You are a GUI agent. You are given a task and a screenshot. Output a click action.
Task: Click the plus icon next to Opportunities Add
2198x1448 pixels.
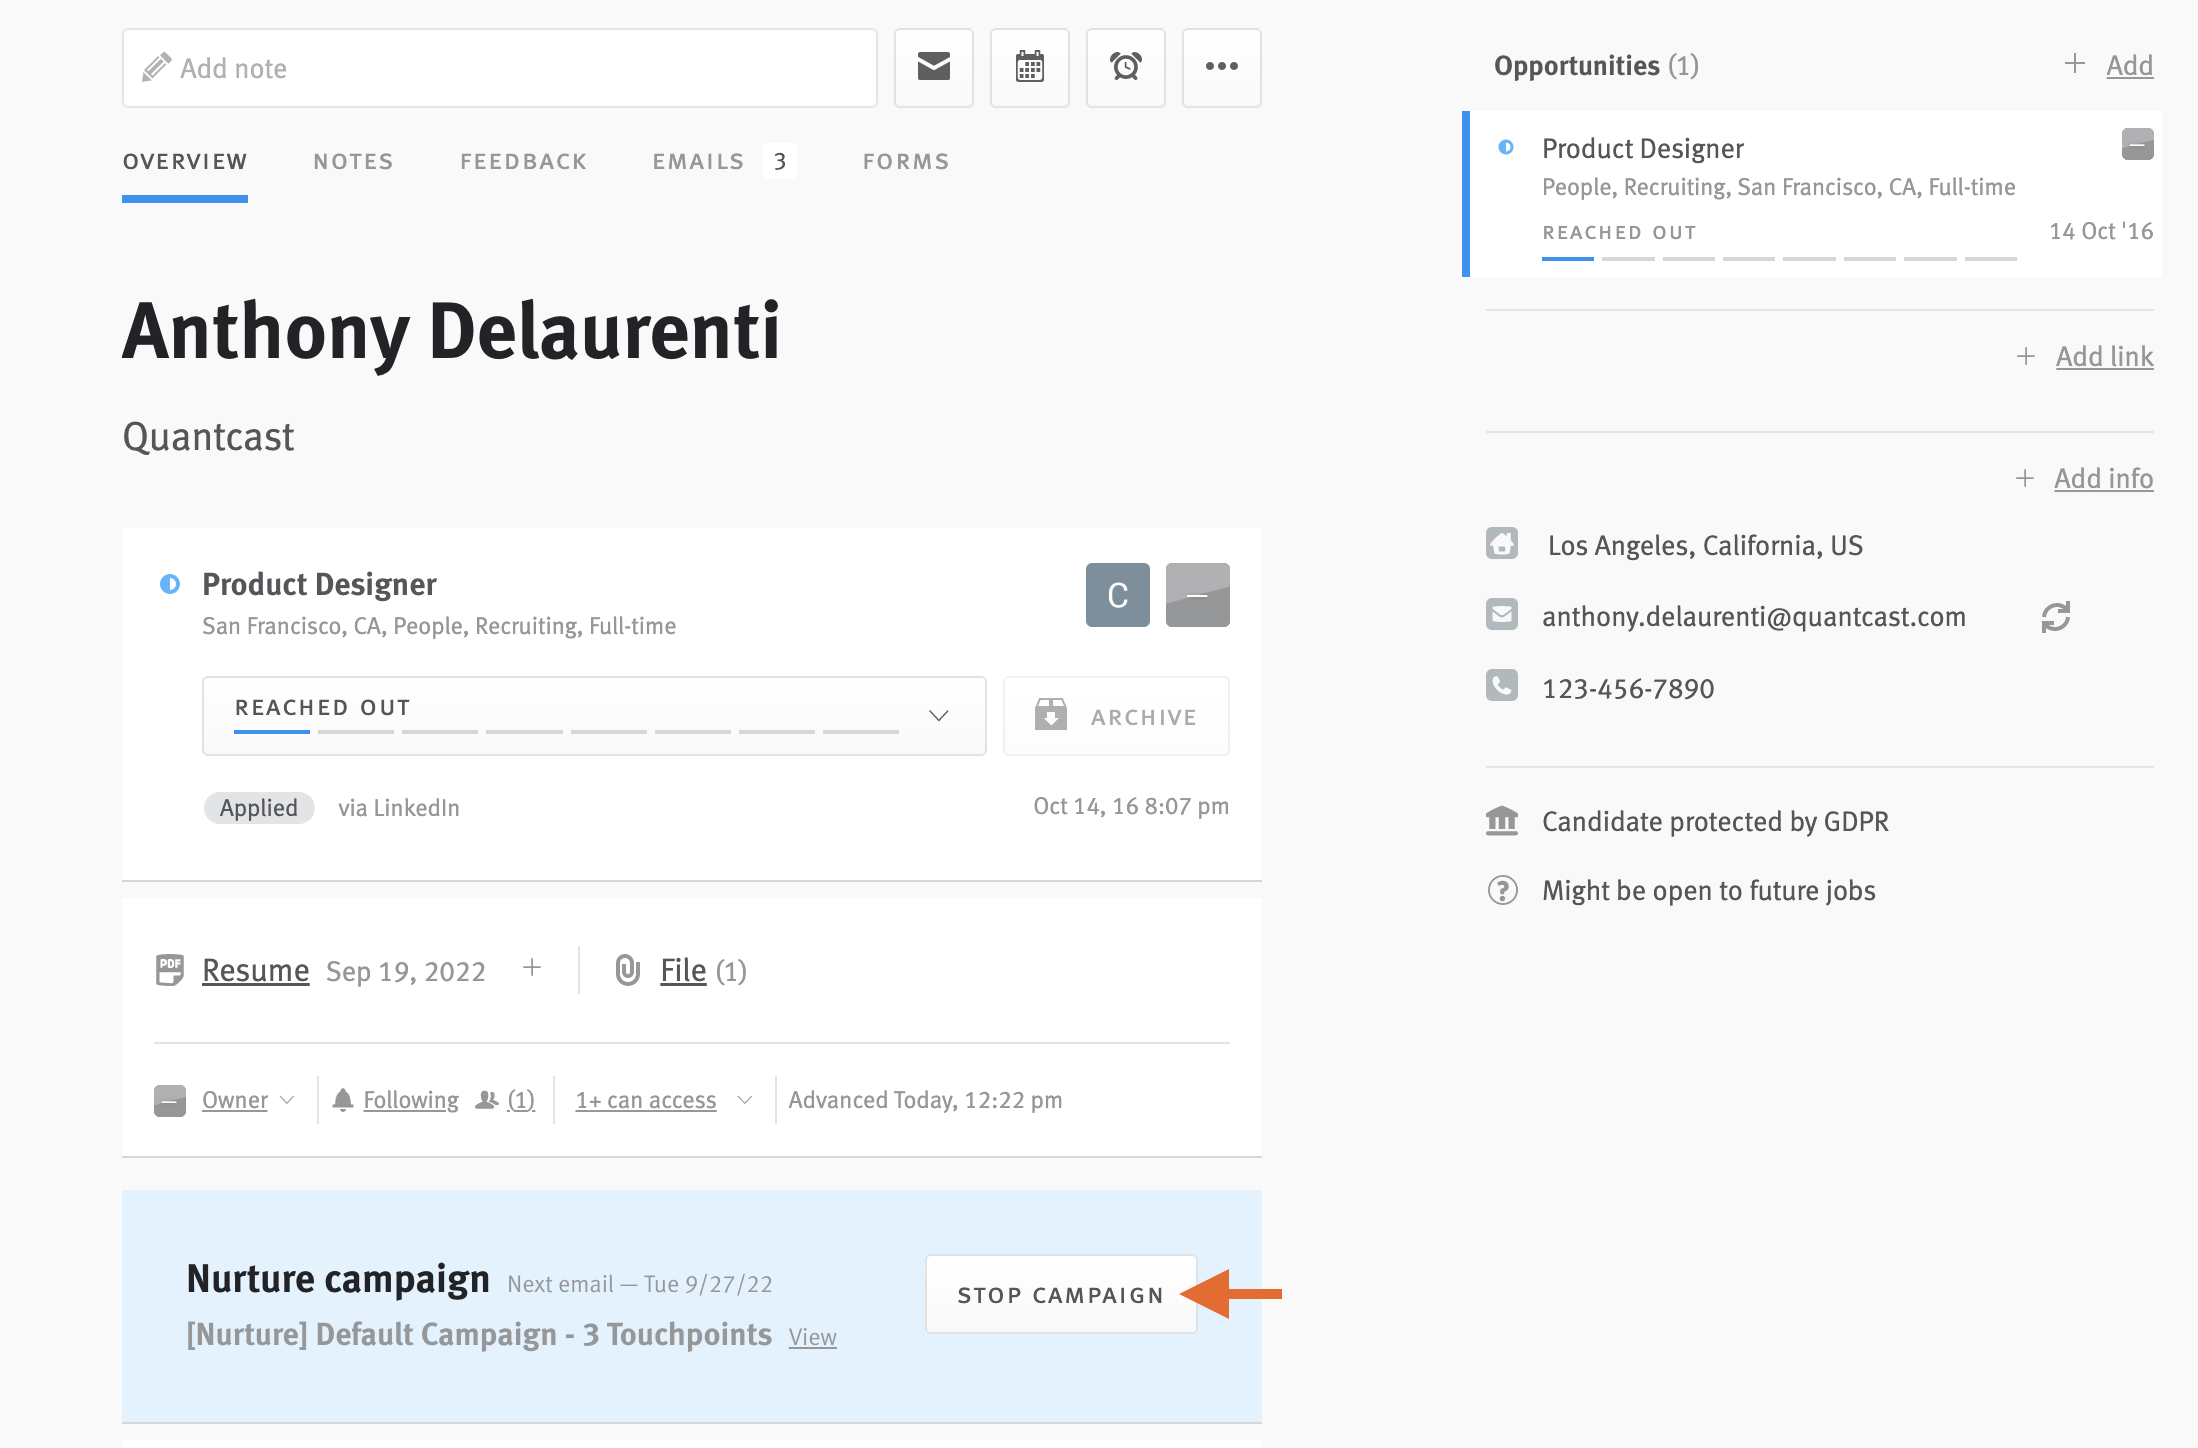[2075, 63]
